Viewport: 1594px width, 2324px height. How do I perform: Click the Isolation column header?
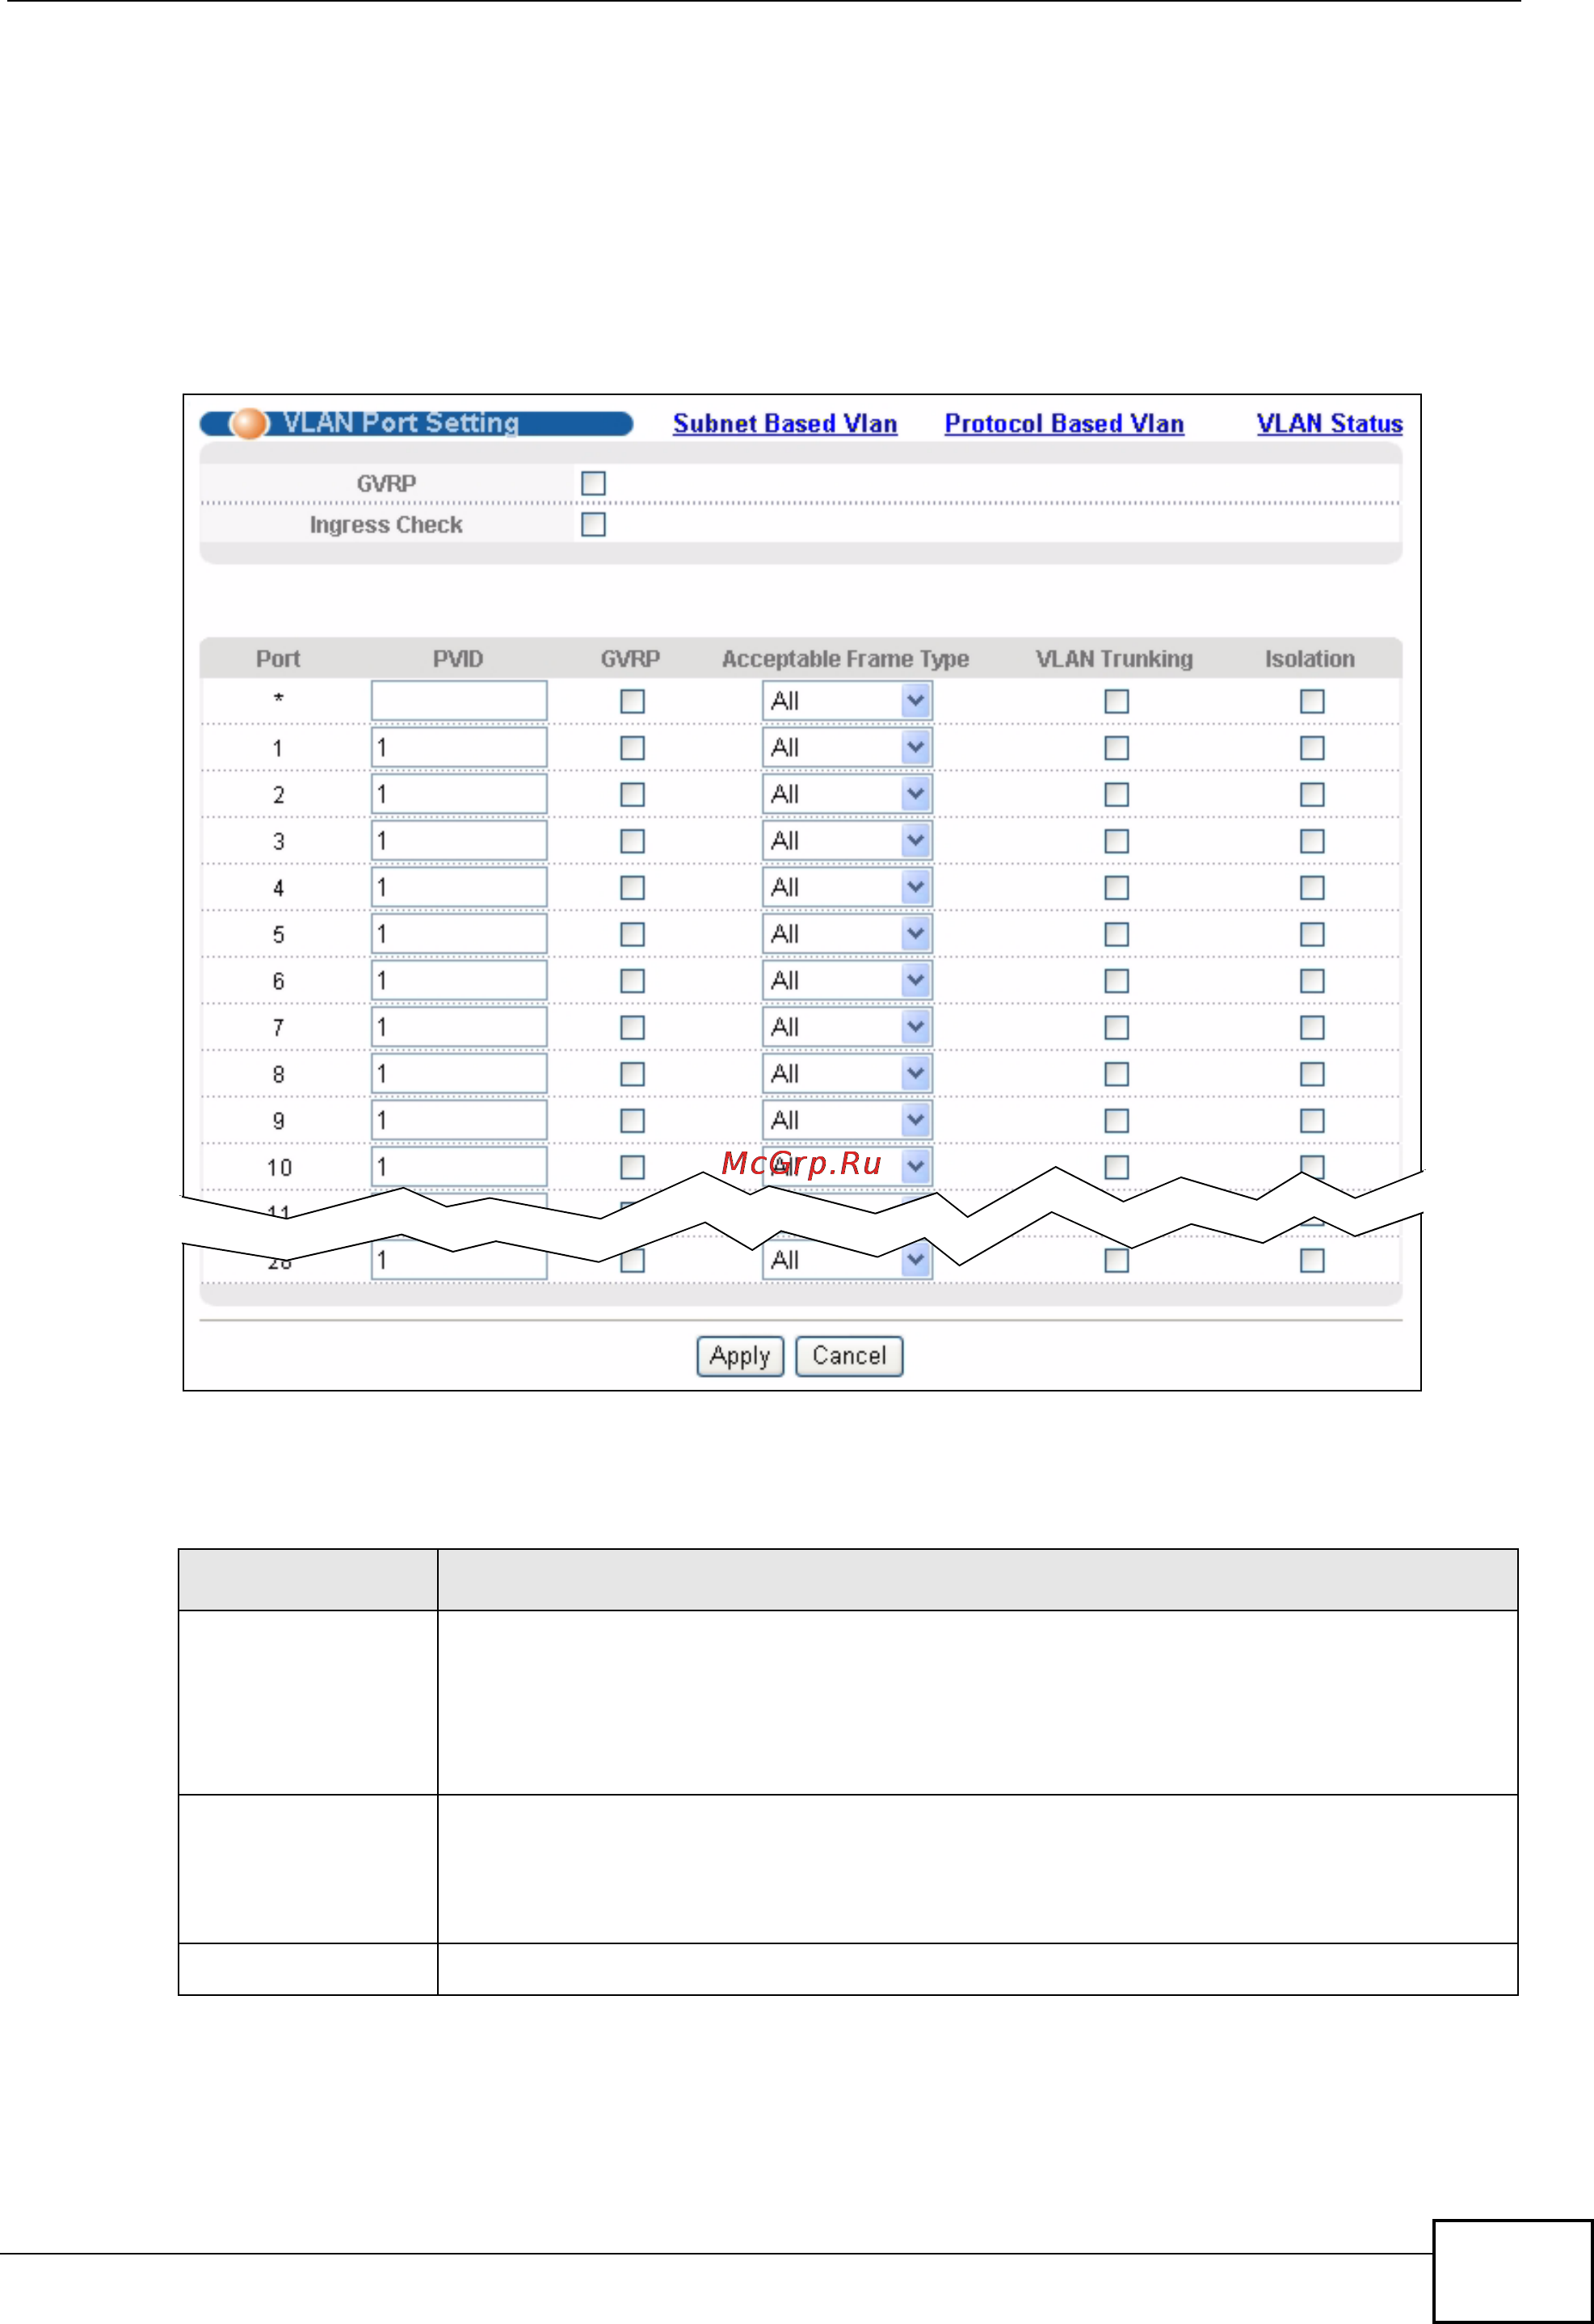[1310, 659]
